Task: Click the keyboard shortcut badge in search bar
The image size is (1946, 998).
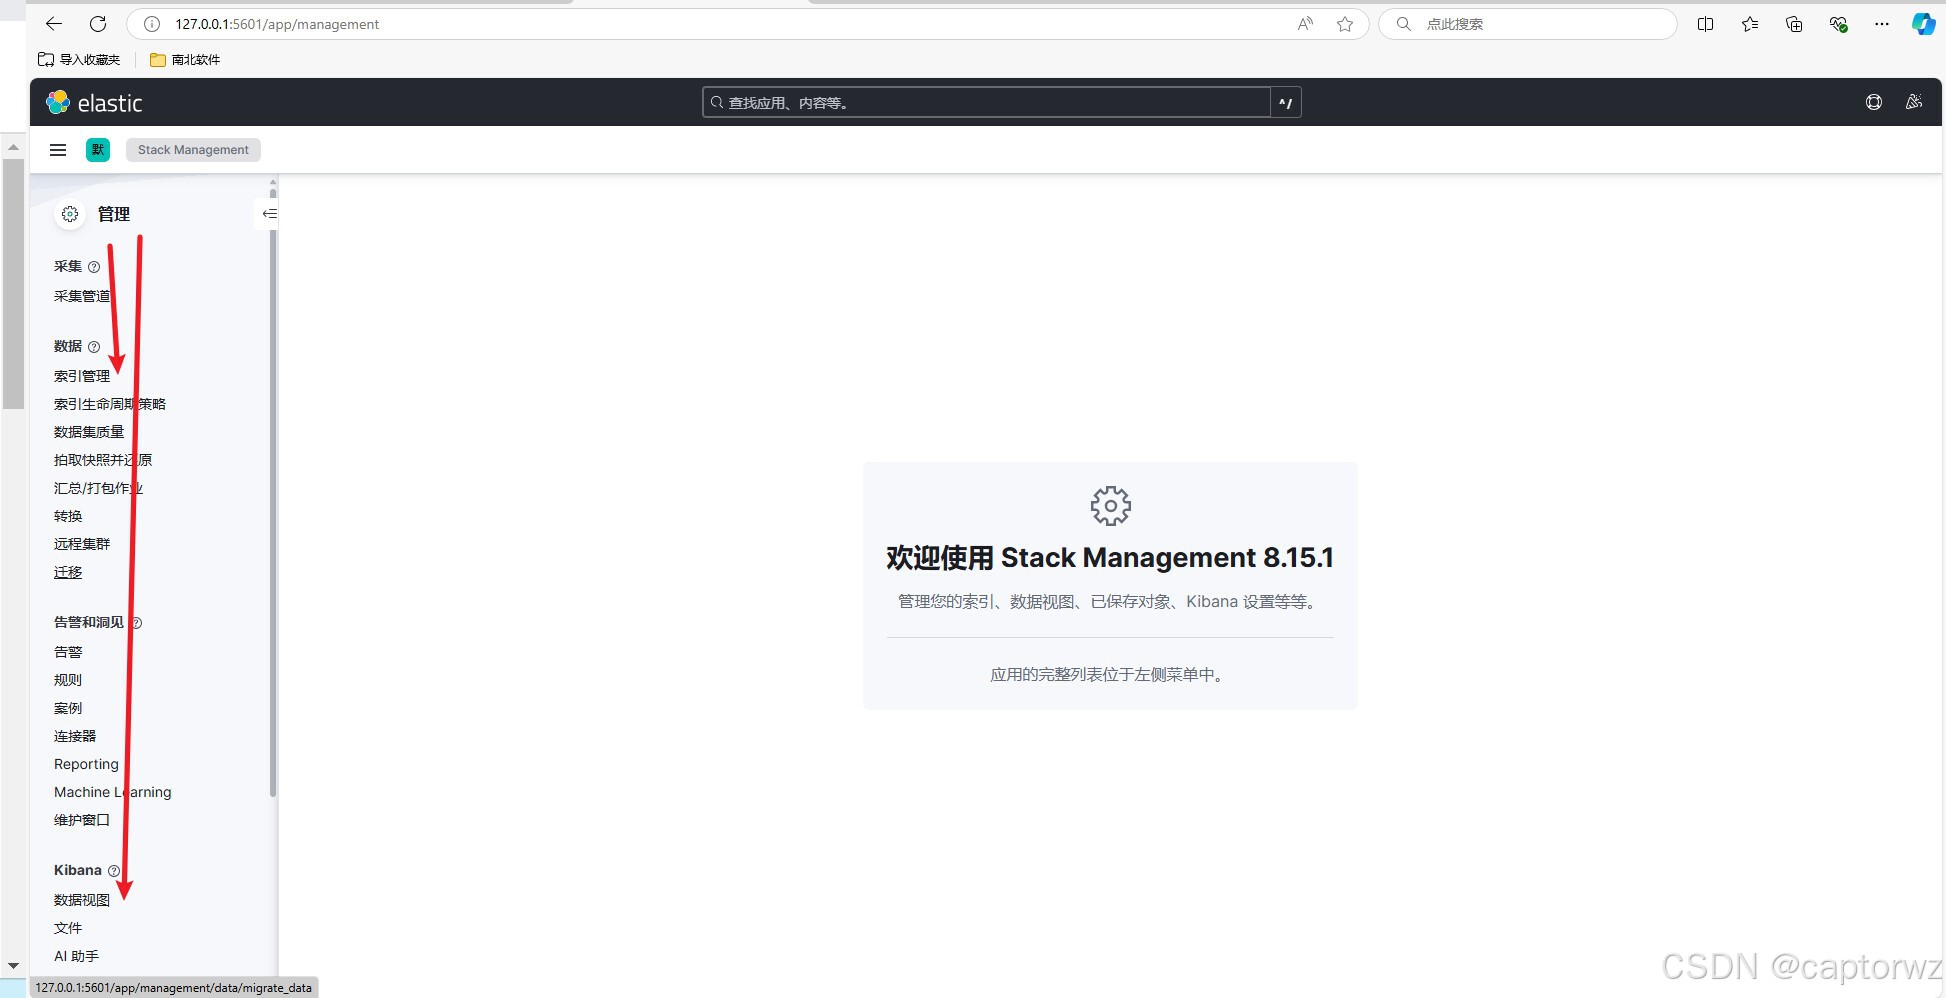Action: tap(1286, 102)
